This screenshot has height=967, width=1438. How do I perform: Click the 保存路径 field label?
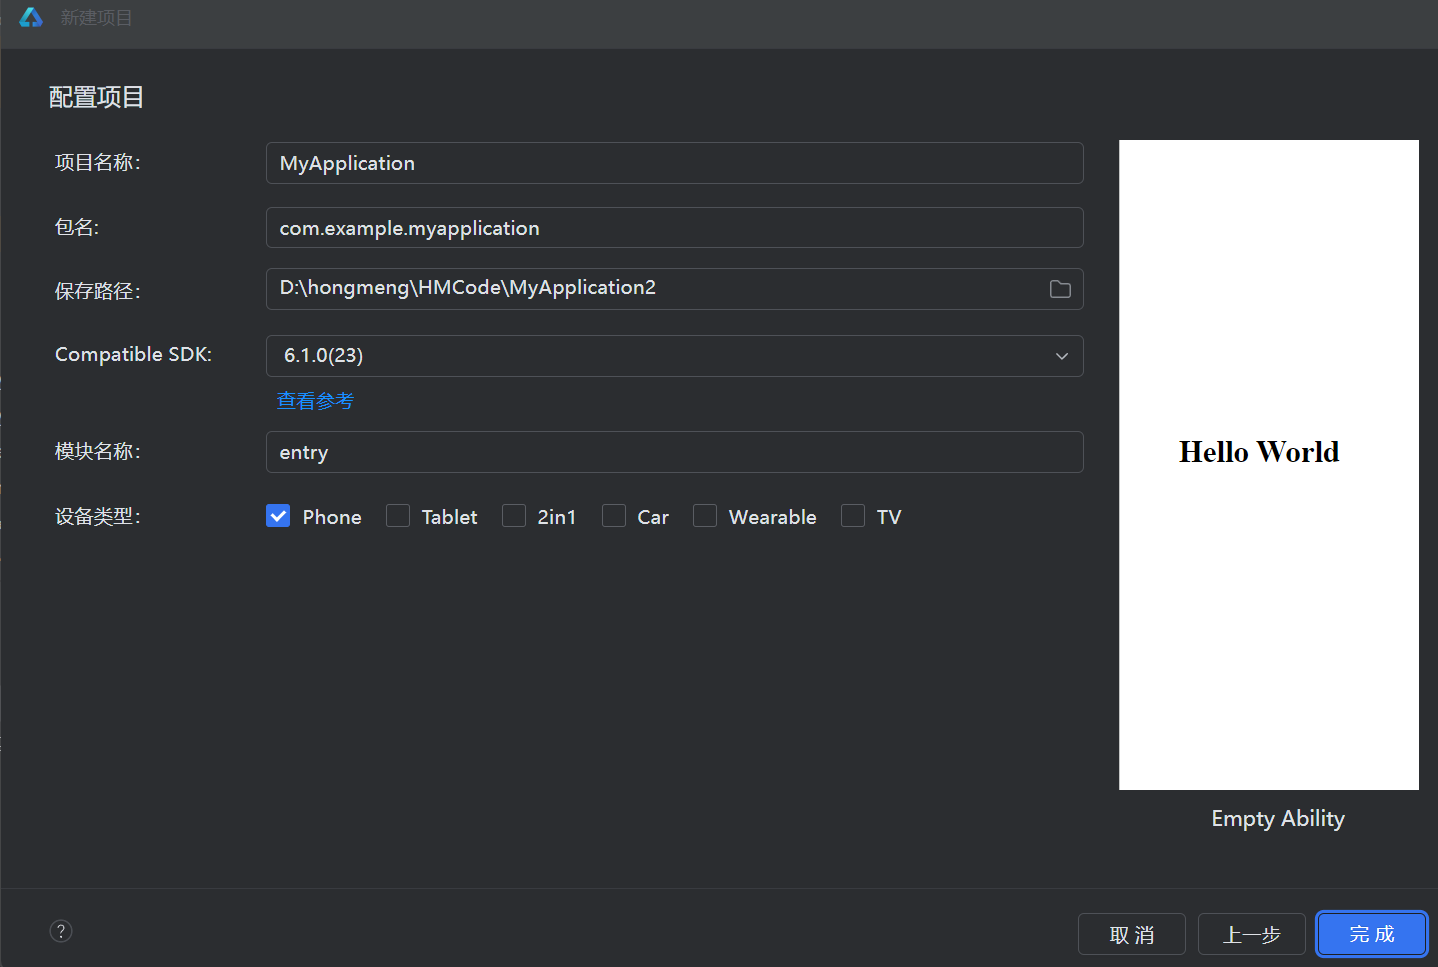98,291
